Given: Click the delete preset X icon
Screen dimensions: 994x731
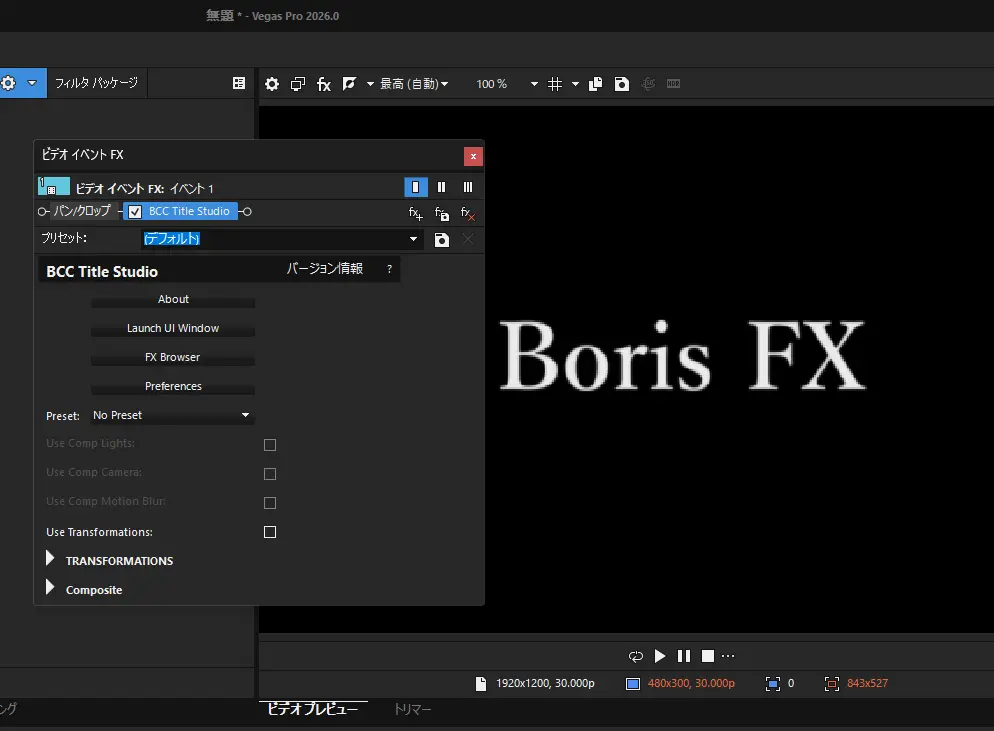Looking at the screenshot, I should point(468,239).
